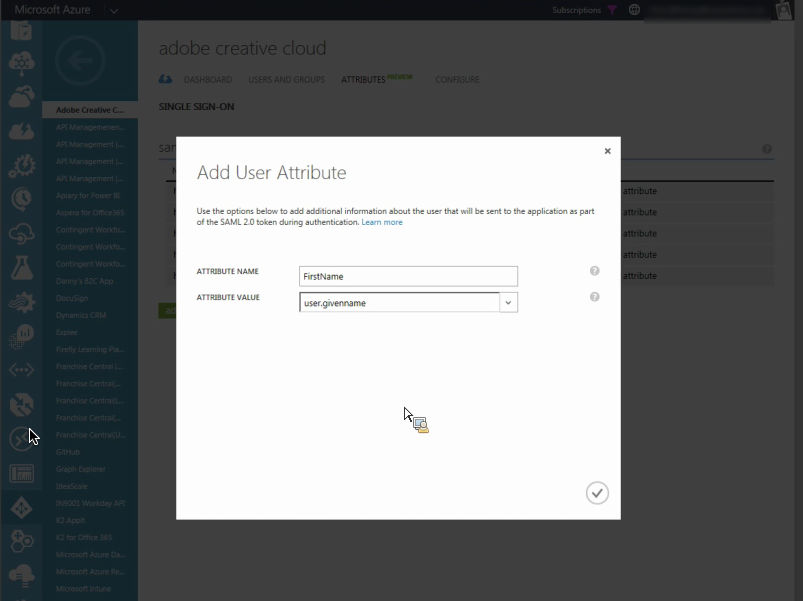Screen dimensions: 803x601
Task: Switch to the Users and Groups tab
Action: pos(286,80)
